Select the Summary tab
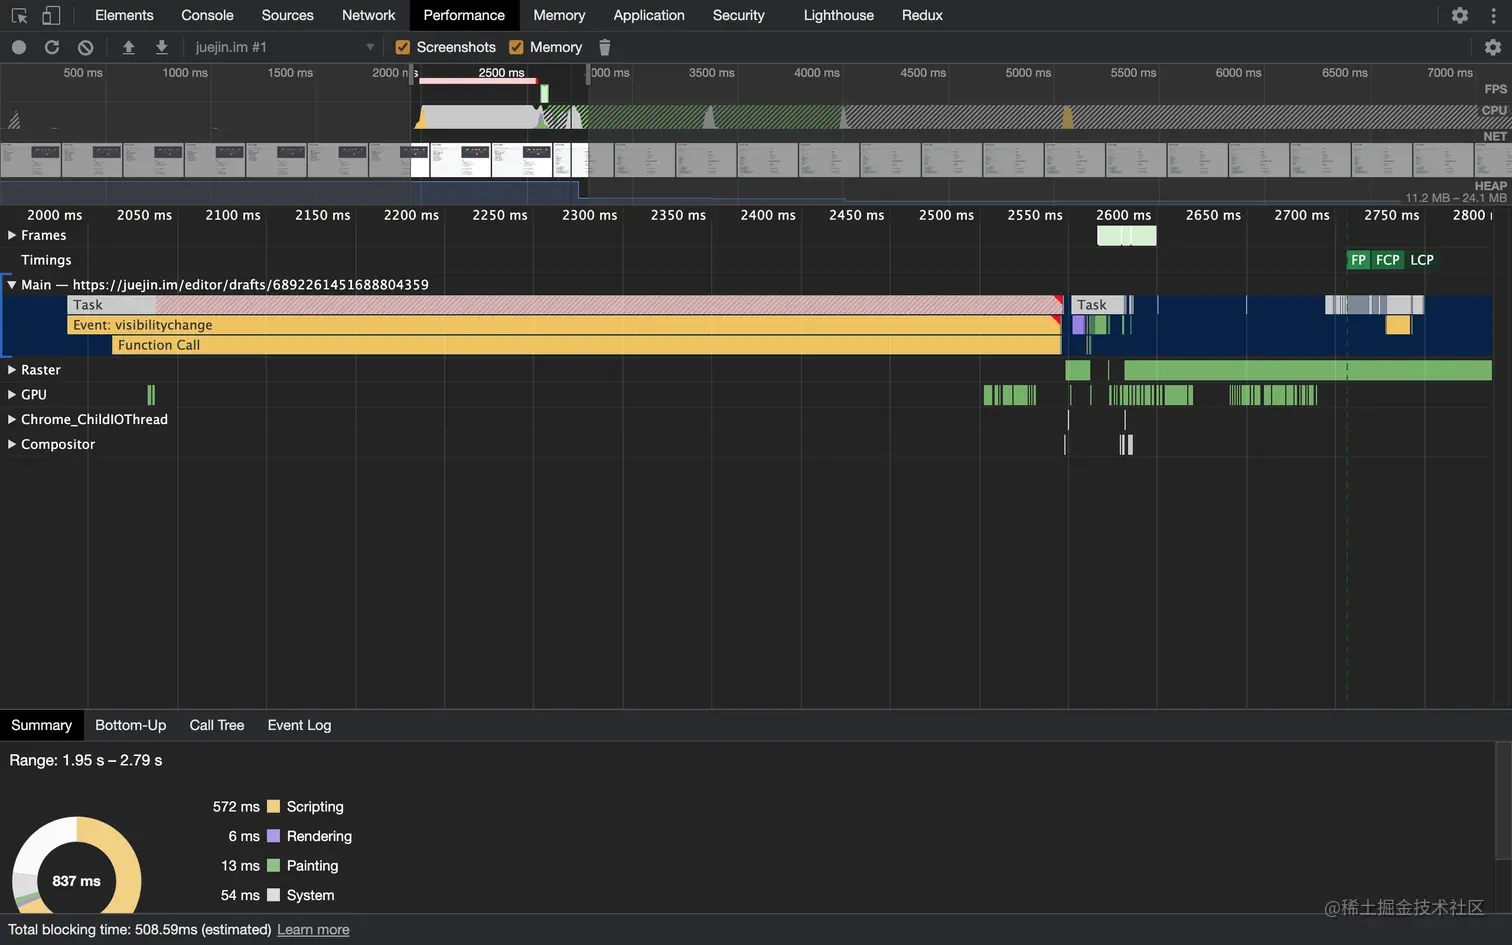 tap(41, 725)
